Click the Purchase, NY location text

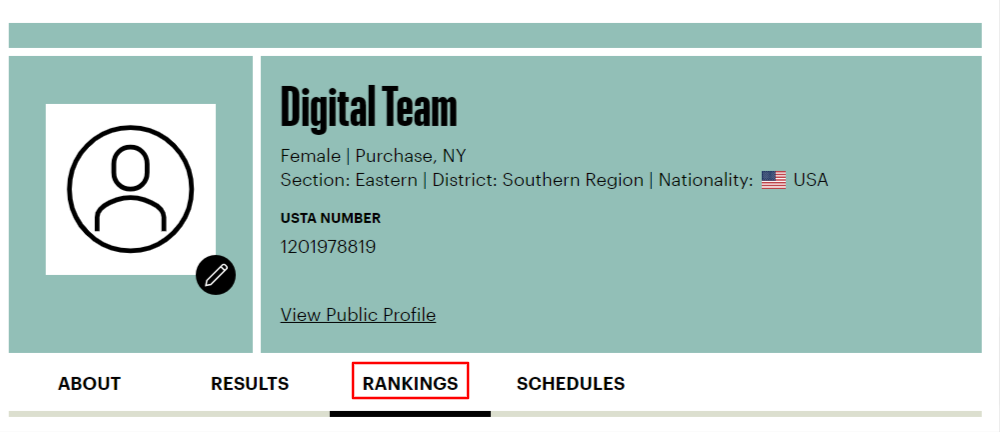[x=411, y=156]
